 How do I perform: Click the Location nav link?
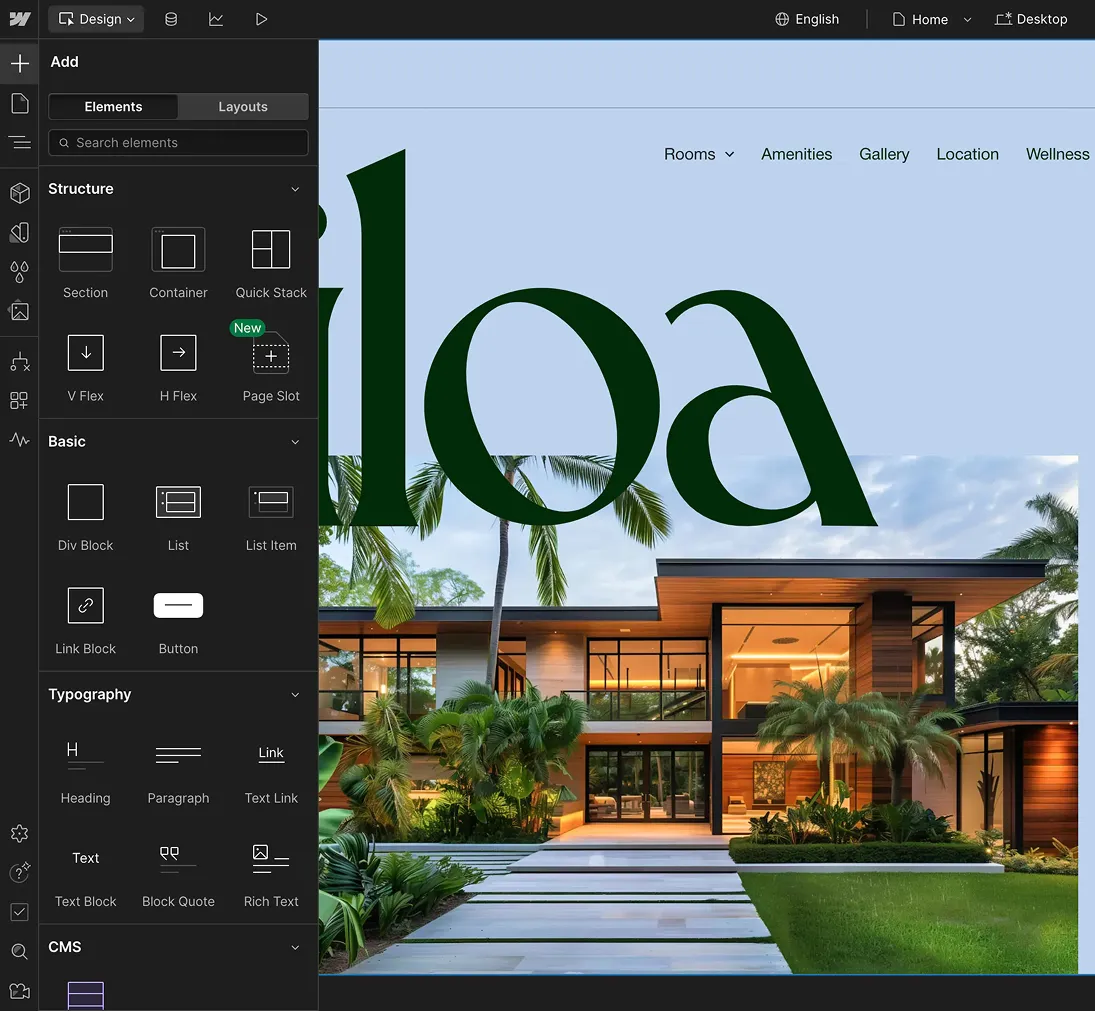[967, 154]
